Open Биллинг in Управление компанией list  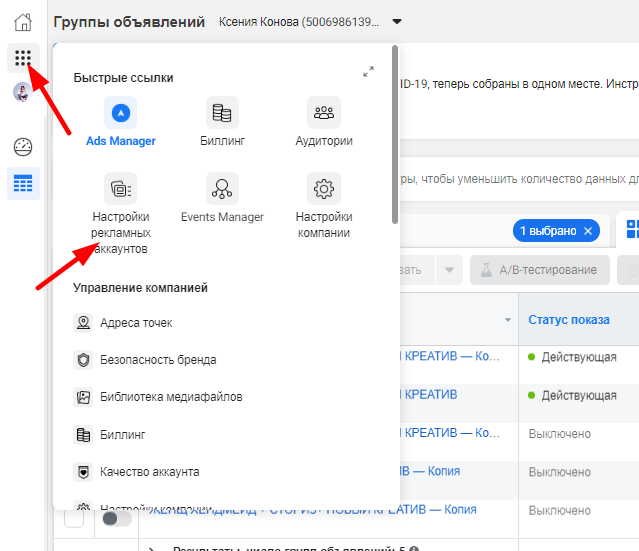click(109, 435)
